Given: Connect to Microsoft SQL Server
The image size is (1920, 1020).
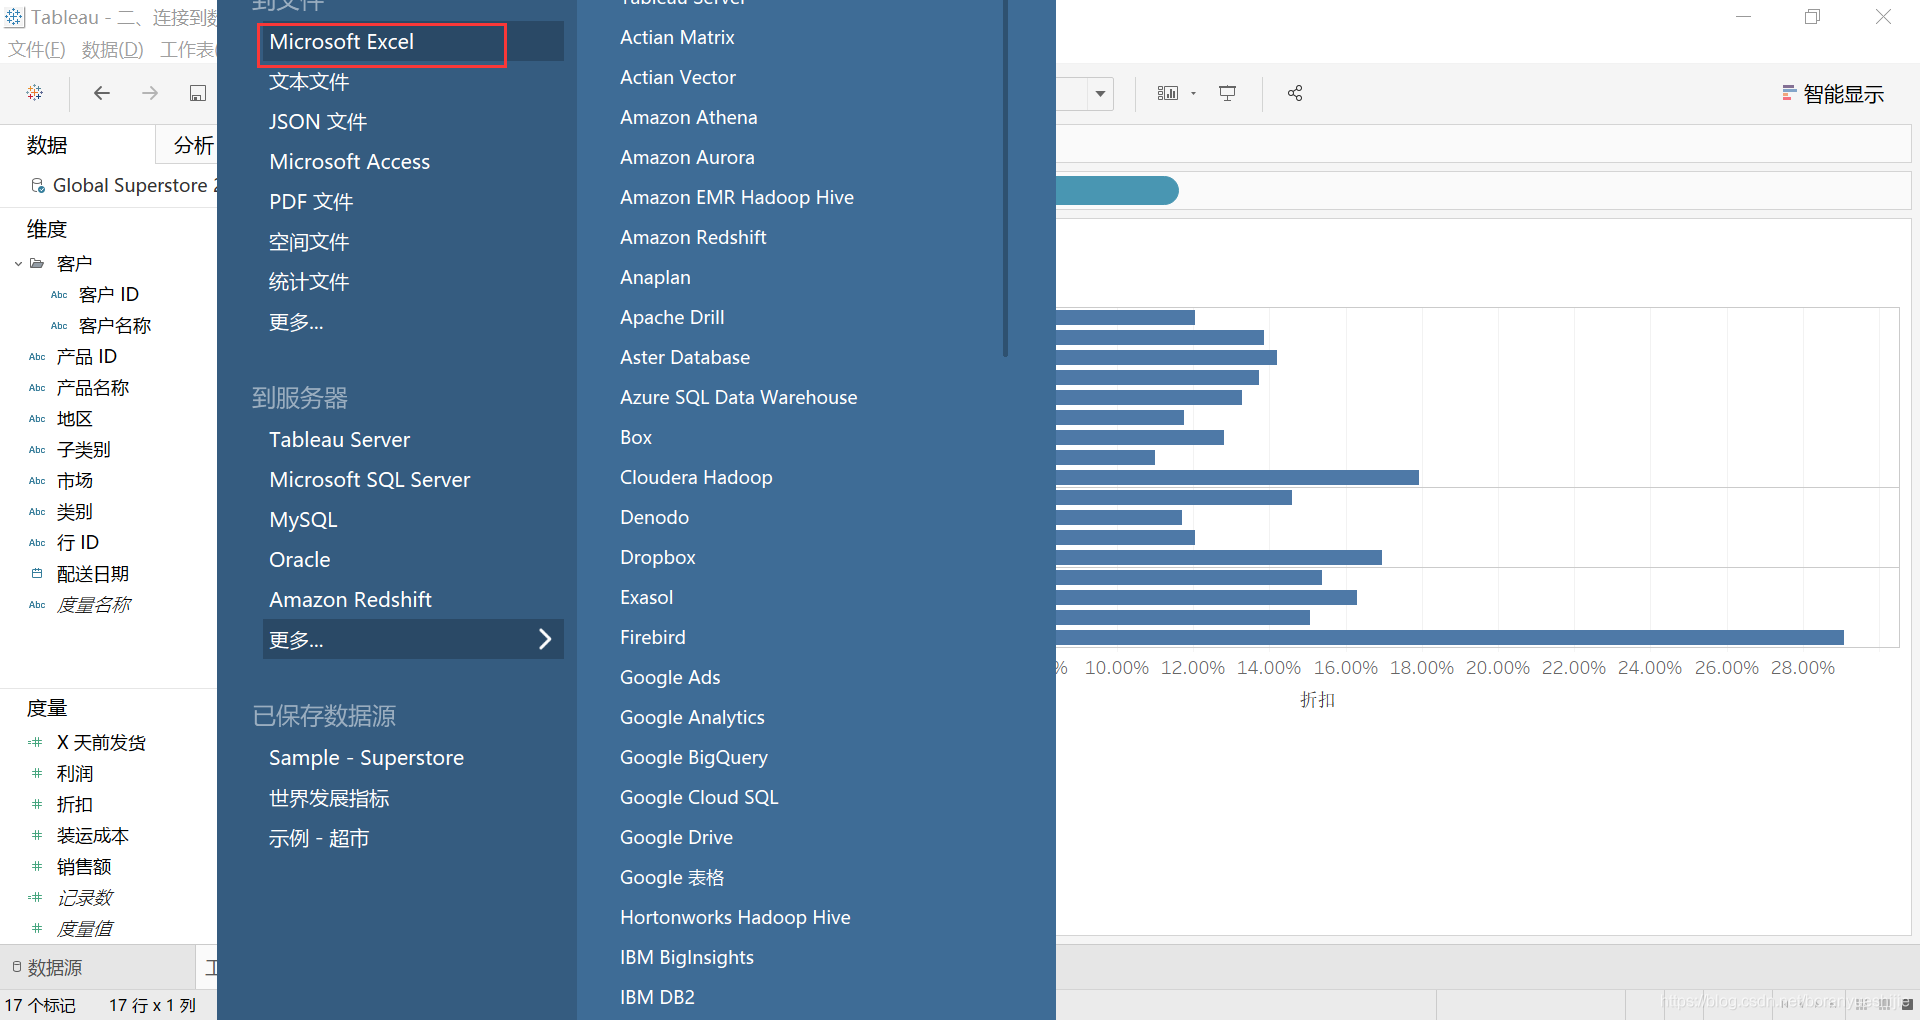Looking at the screenshot, I should [369, 480].
